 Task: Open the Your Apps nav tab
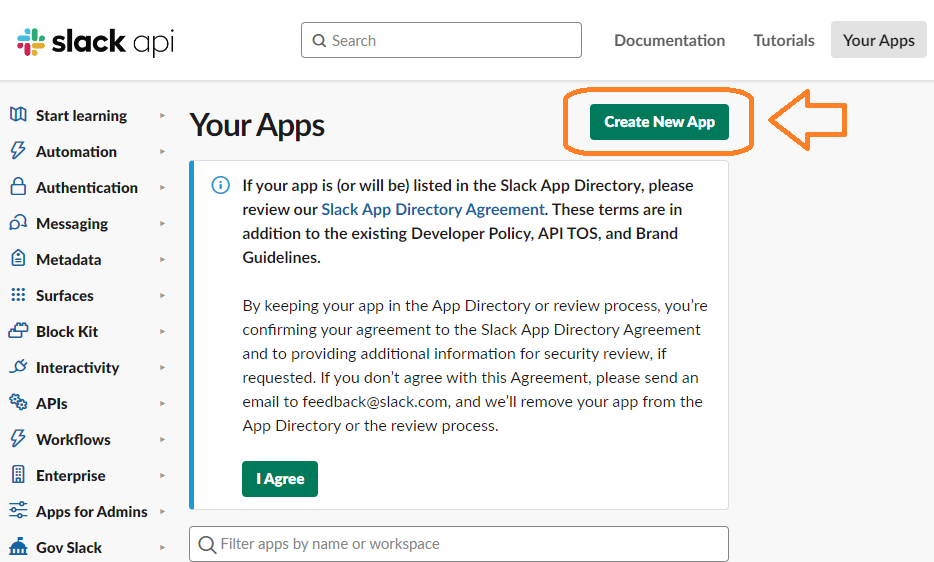point(879,40)
